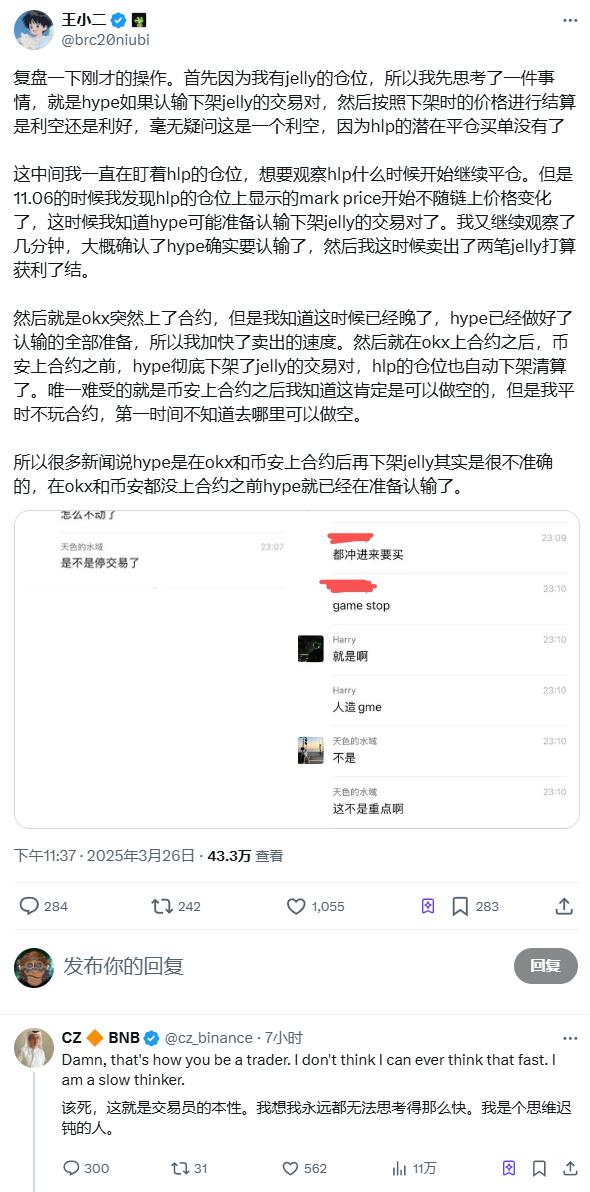Image resolution: width=590 pixels, height=1192 pixels.
Task: Open the main post's three-dot menu
Action: tap(569, 20)
